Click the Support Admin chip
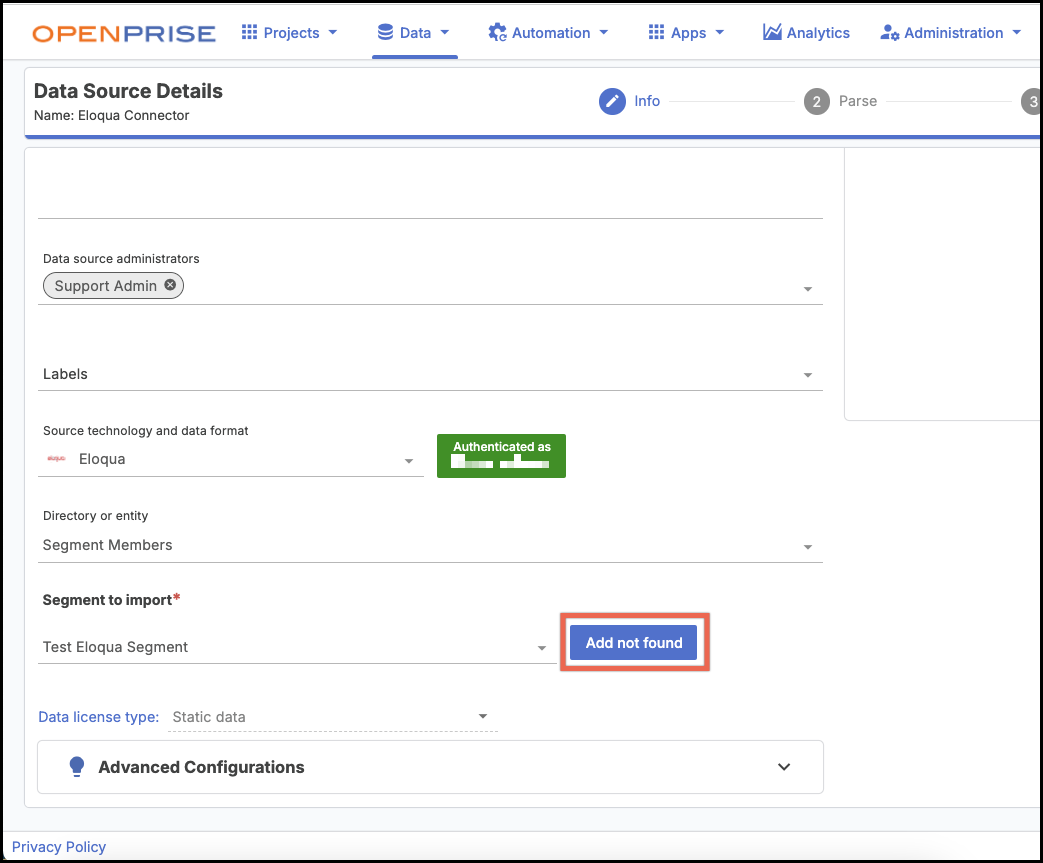 point(113,285)
